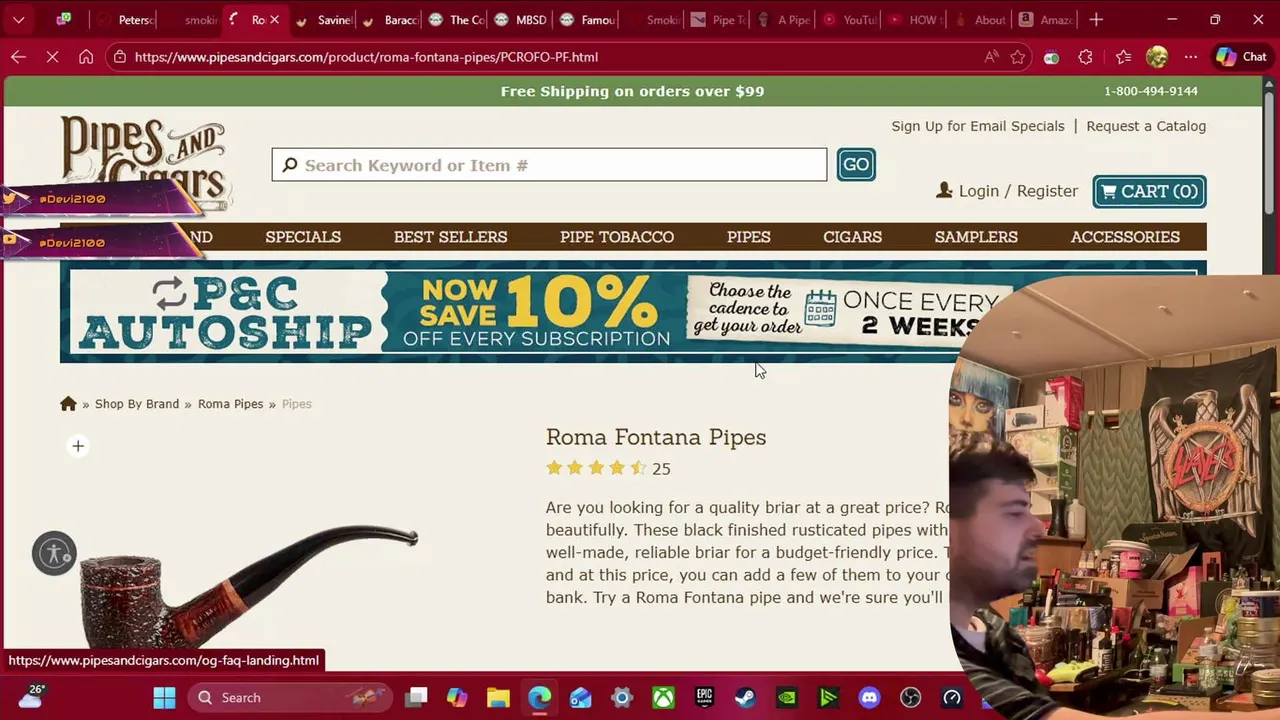The image size is (1280, 720).
Task: Click the GO search button
Action: [856, 165]
